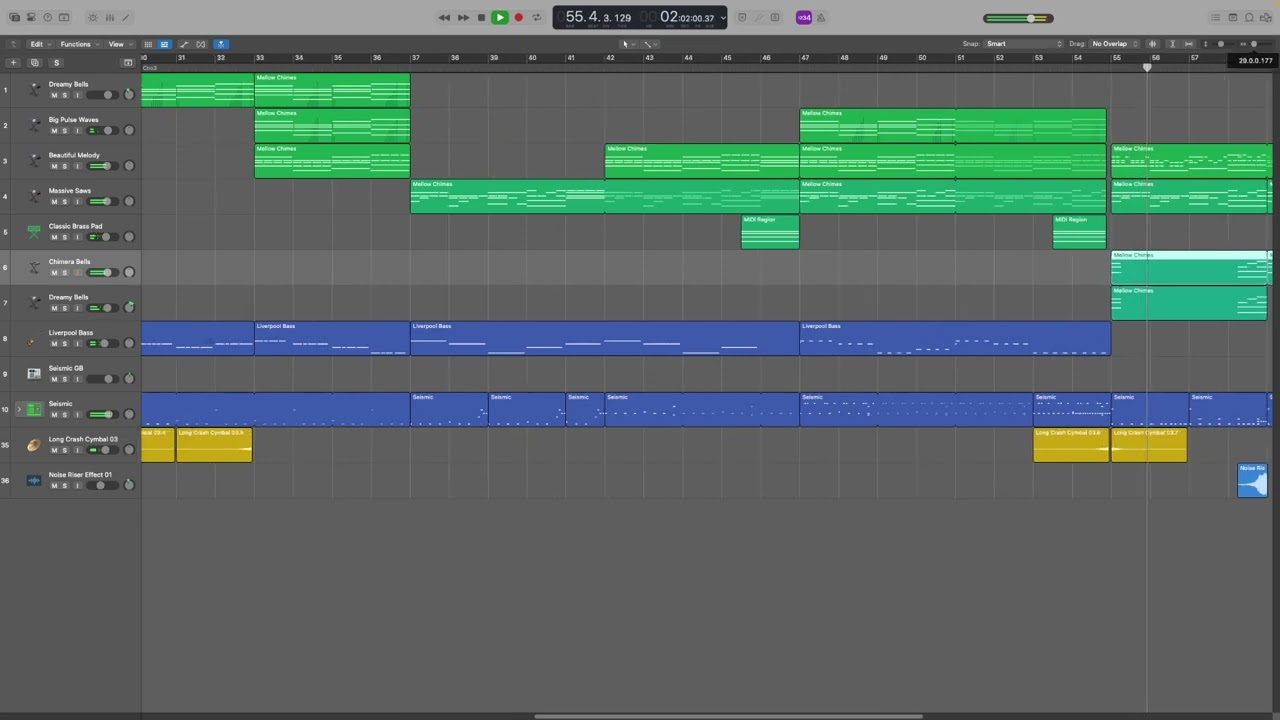Click the Track Up arrow icon
This screenshot has width=1280, height=720.
pos(14,44)
